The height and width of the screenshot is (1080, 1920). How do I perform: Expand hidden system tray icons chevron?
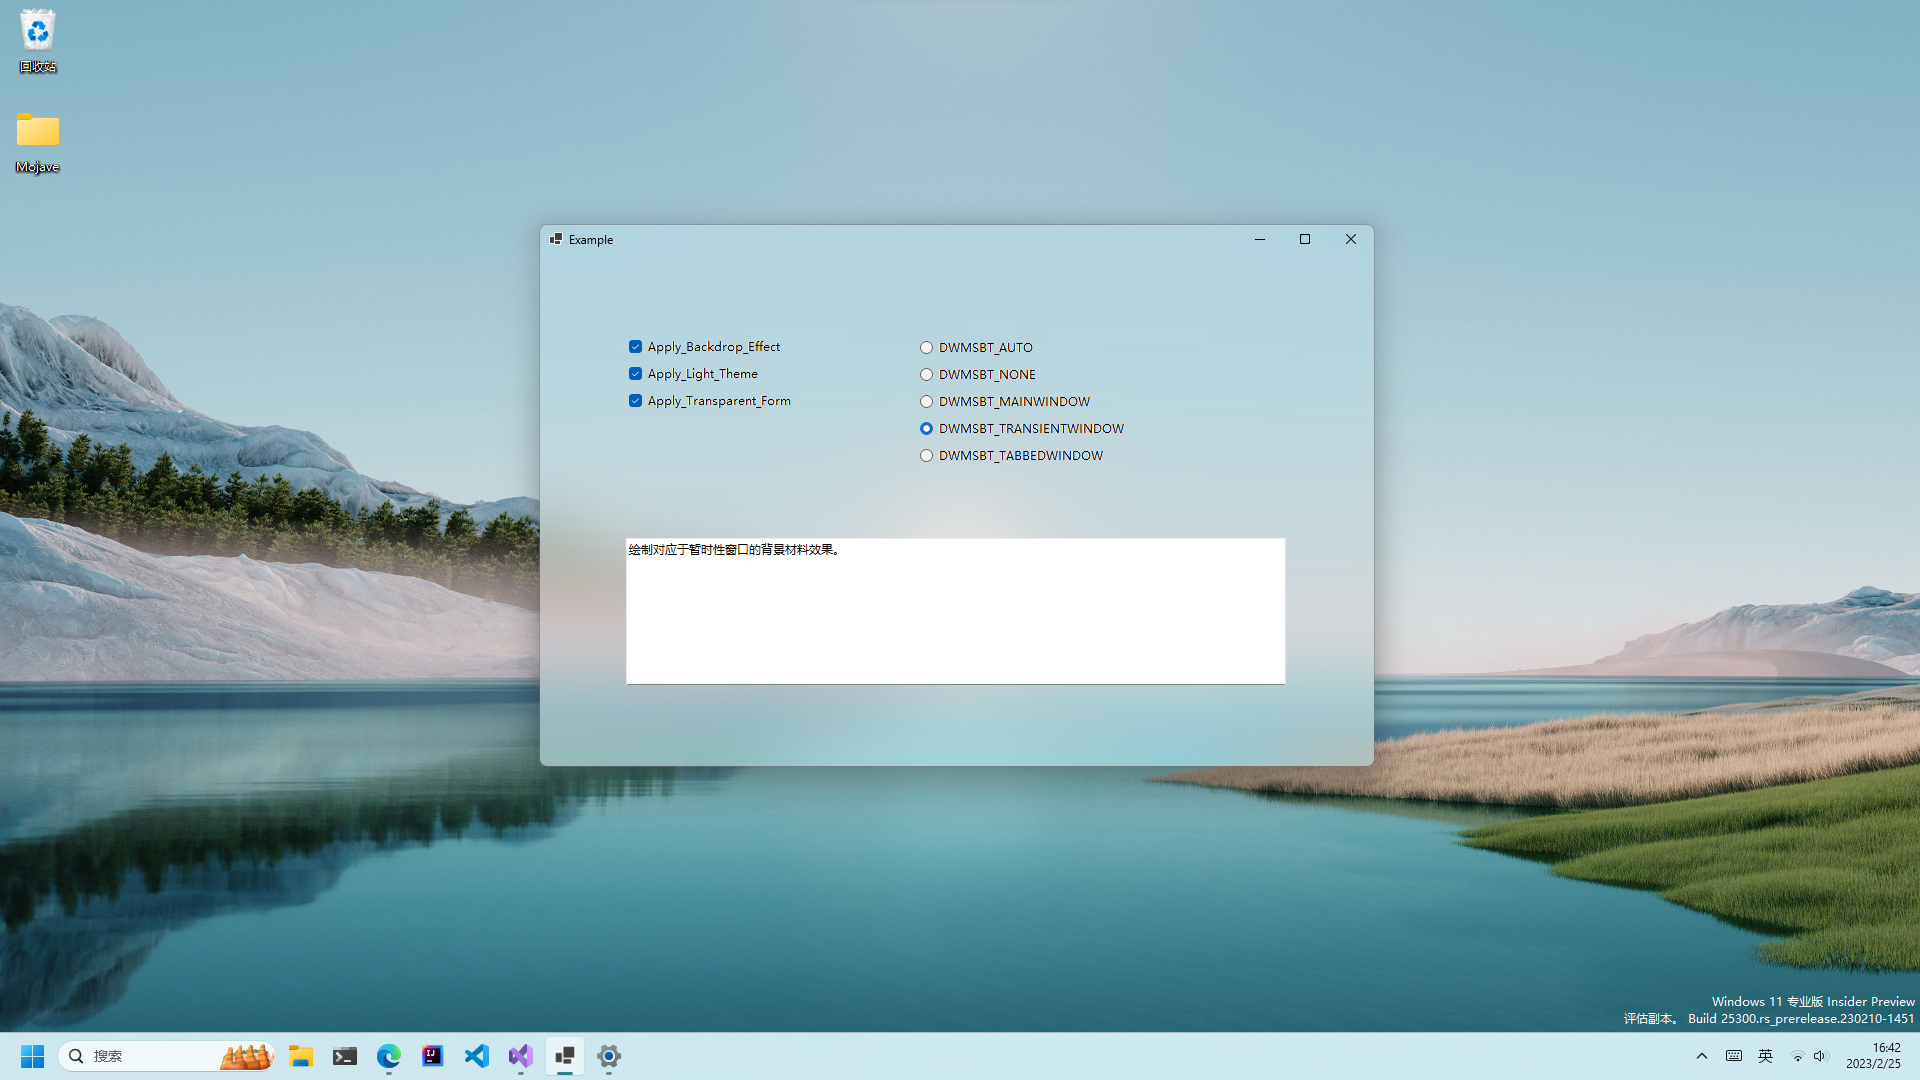[x=1702, y=1056]
